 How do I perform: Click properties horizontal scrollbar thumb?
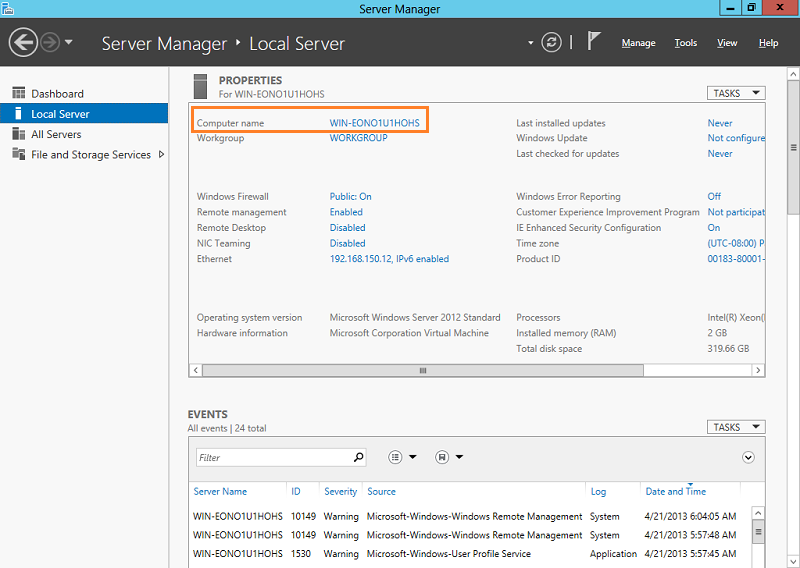pyautogui.click(x=423, y=370)
